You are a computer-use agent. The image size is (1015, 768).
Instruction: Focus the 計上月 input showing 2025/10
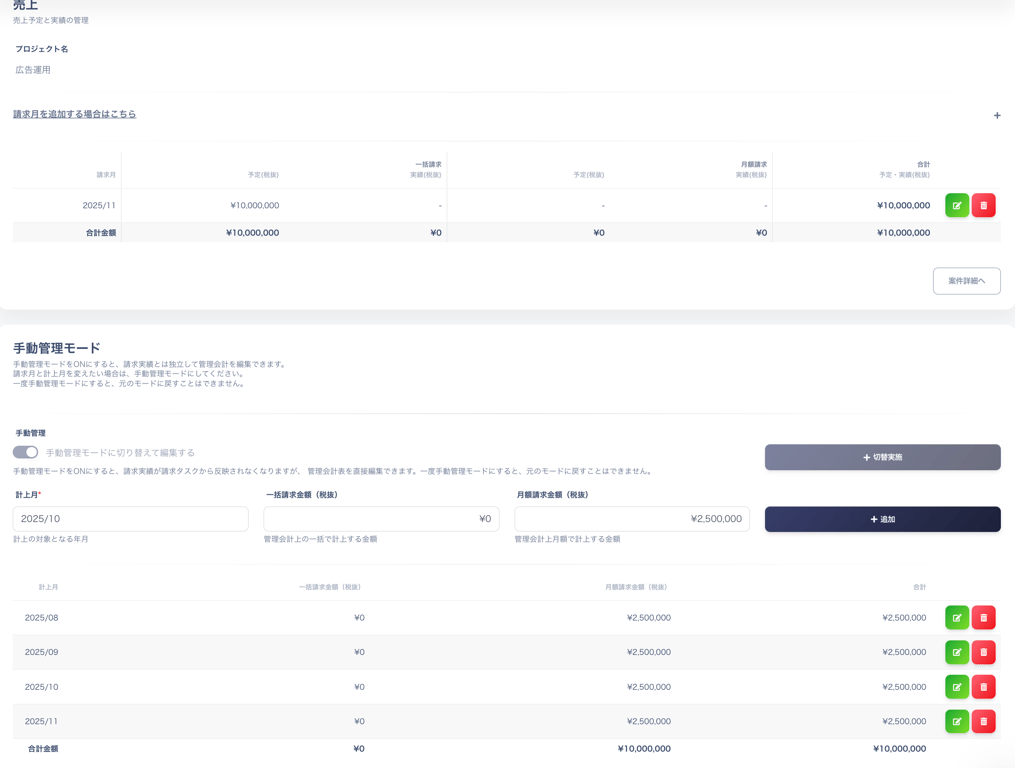[x=131, y=519]
